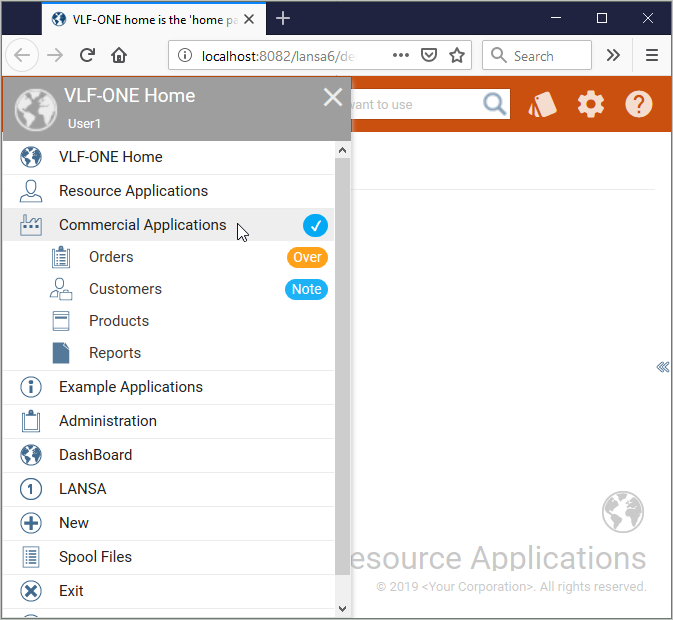Viewport: 673px width, 620px height.
Task: Click the Commercial Applications factory icon
Action: pos(31,225)
